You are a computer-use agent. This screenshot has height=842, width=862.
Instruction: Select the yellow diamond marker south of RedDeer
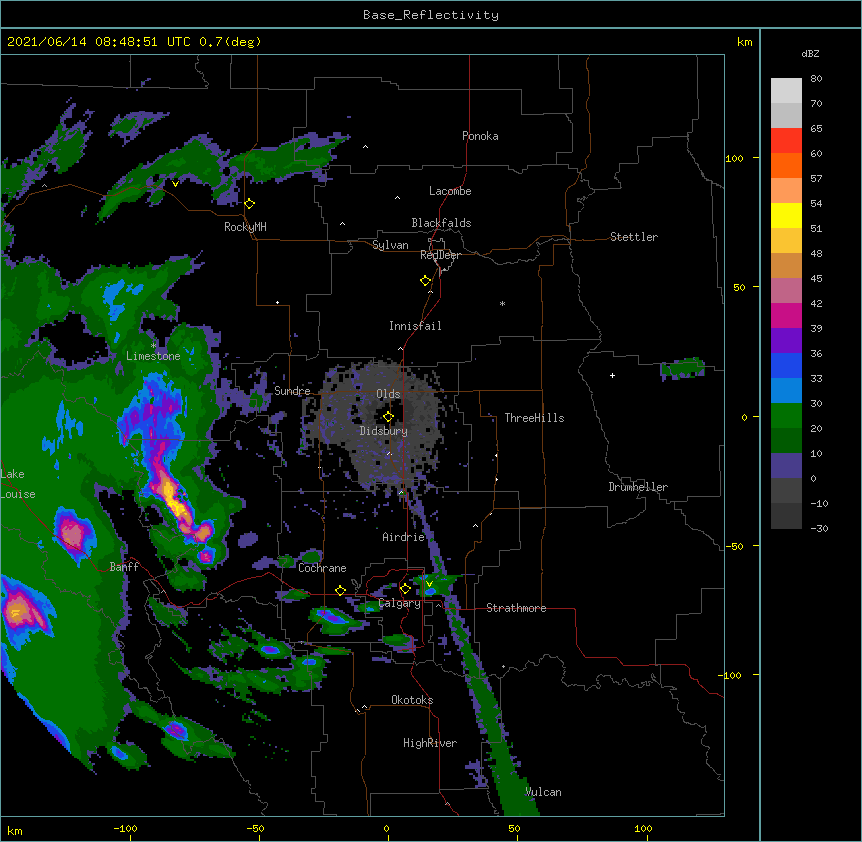(426, 281)
